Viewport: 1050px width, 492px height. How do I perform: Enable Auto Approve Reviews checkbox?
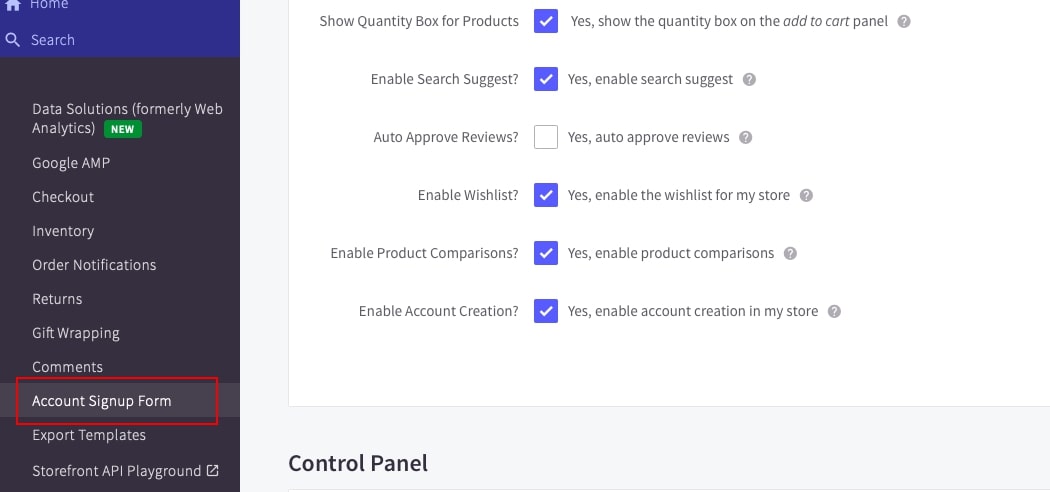[546, 137]
